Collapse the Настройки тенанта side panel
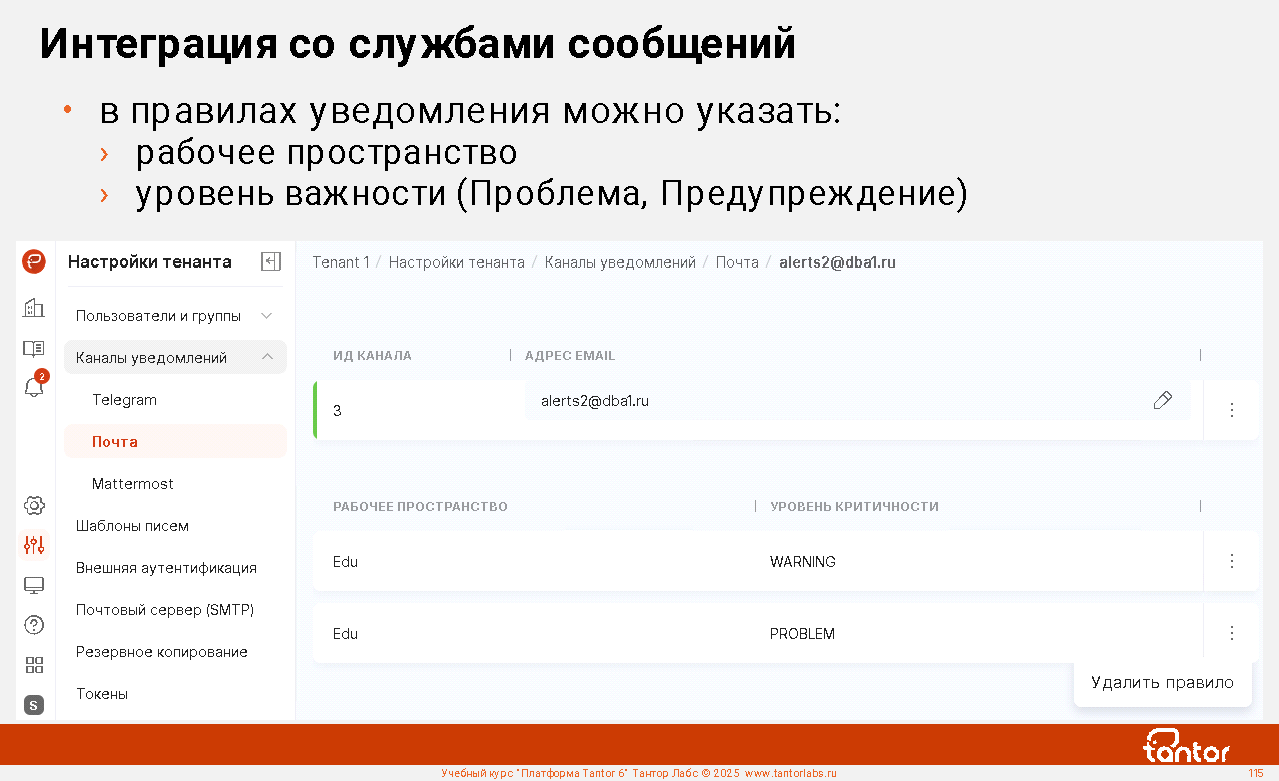 pos(270,262)
